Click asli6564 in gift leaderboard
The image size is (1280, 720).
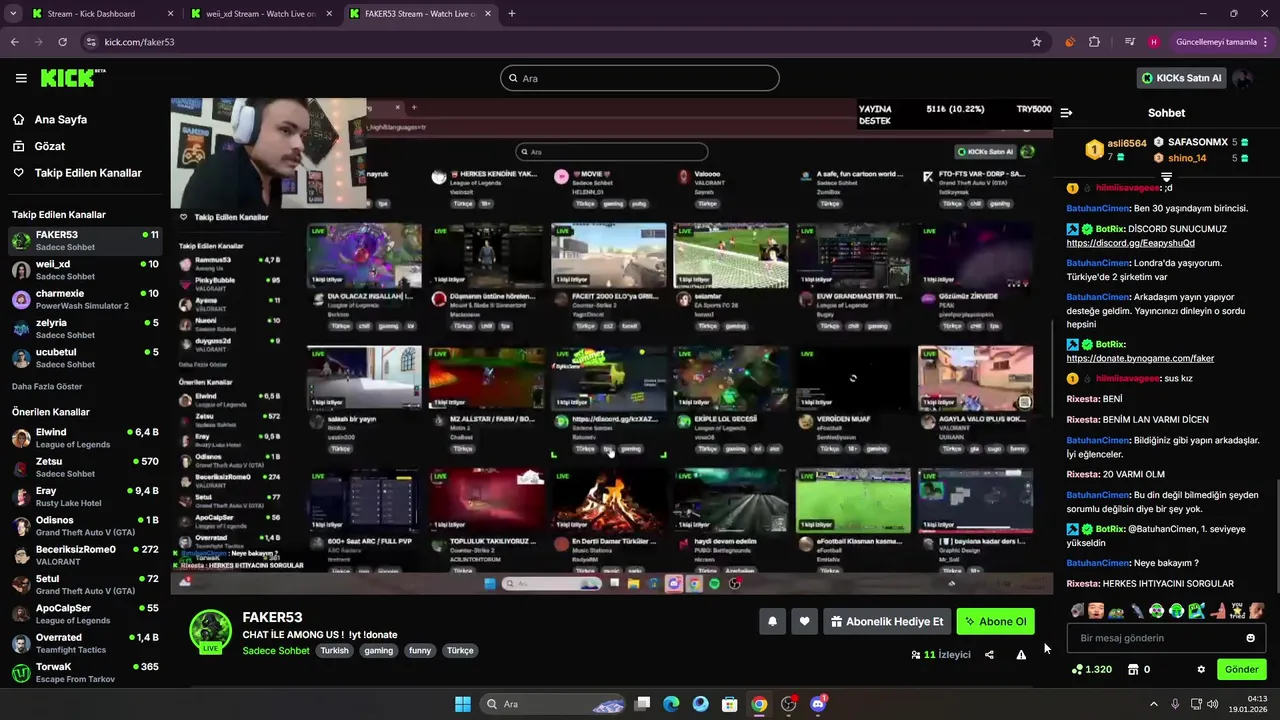[1127, 144]
